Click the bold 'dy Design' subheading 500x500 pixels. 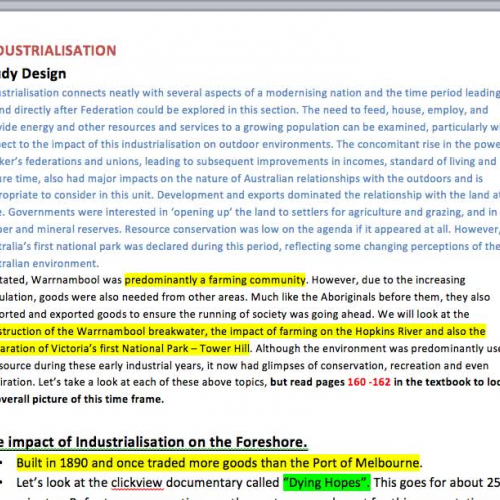click(x=33, y=74)
